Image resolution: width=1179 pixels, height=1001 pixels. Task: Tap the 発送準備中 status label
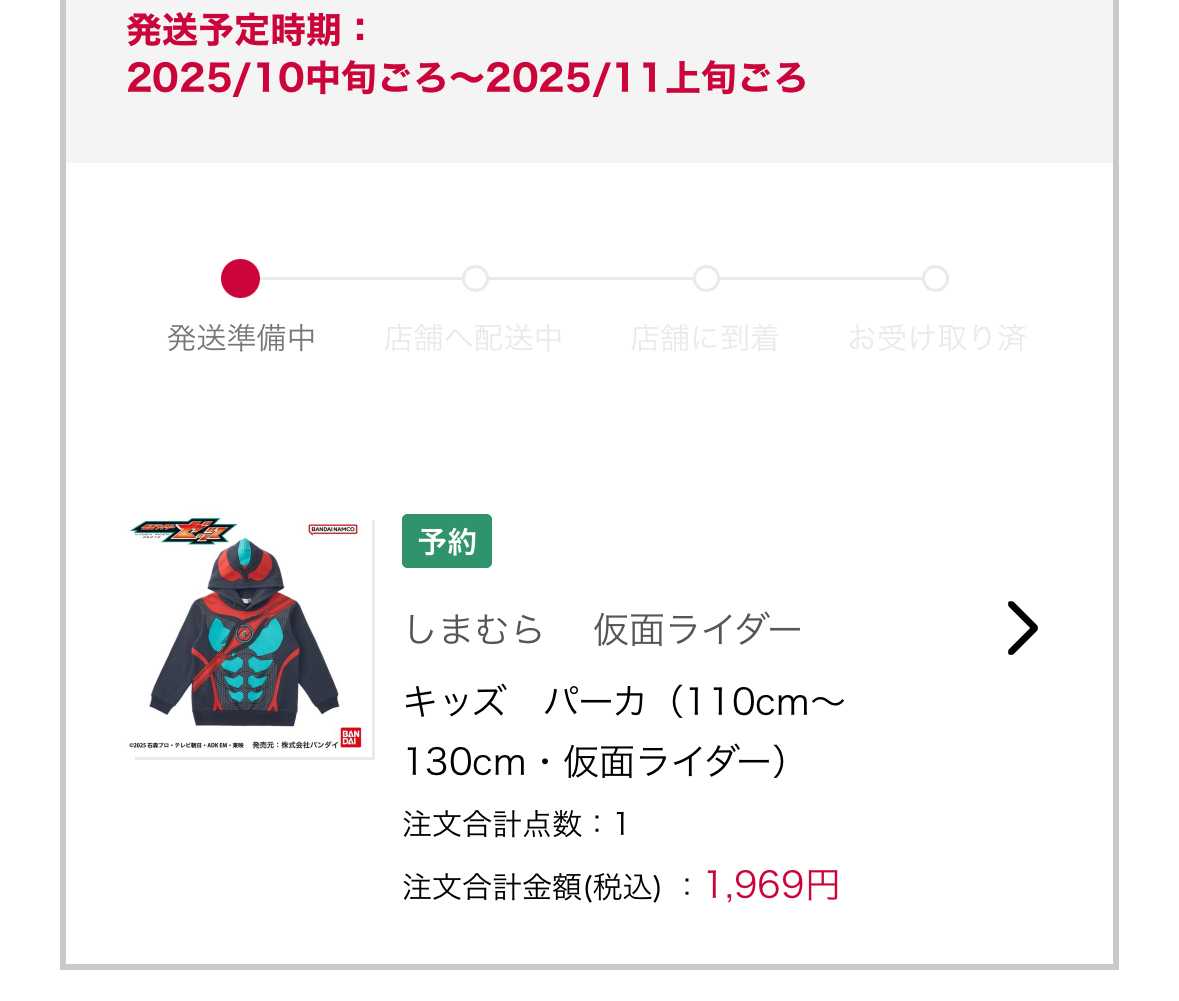(241, 338)
